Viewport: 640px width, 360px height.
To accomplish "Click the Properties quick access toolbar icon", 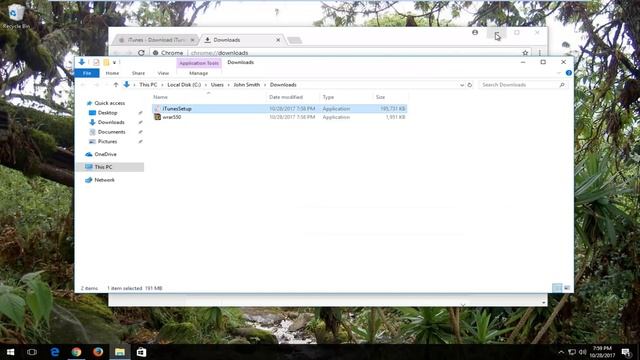I will coord(96,62).
